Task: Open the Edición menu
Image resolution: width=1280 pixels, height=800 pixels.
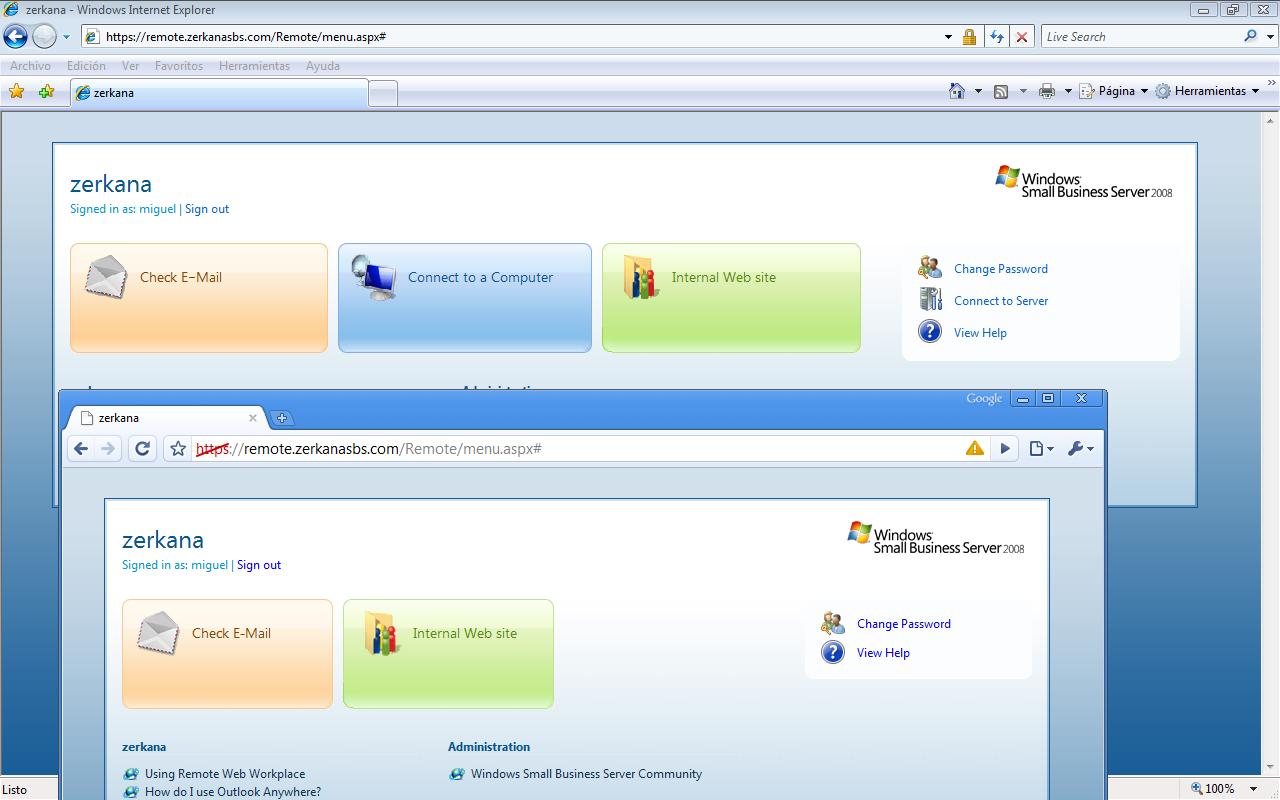Action: [x=86, y=66]
